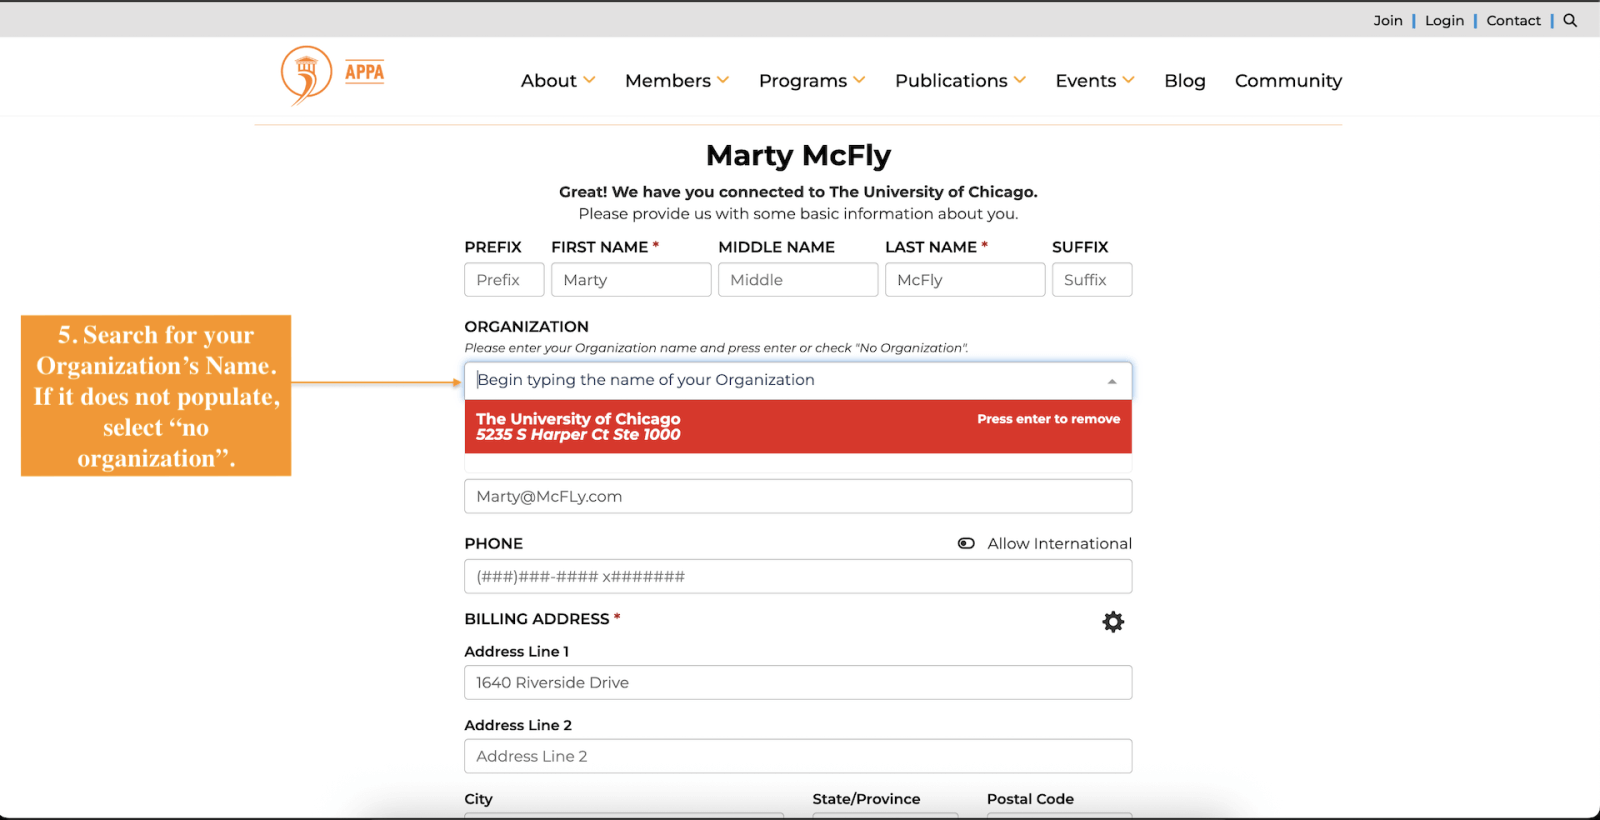This screenshot has width=1600, height=820.
Task: Click the Join link
Action: point(1387,21)
